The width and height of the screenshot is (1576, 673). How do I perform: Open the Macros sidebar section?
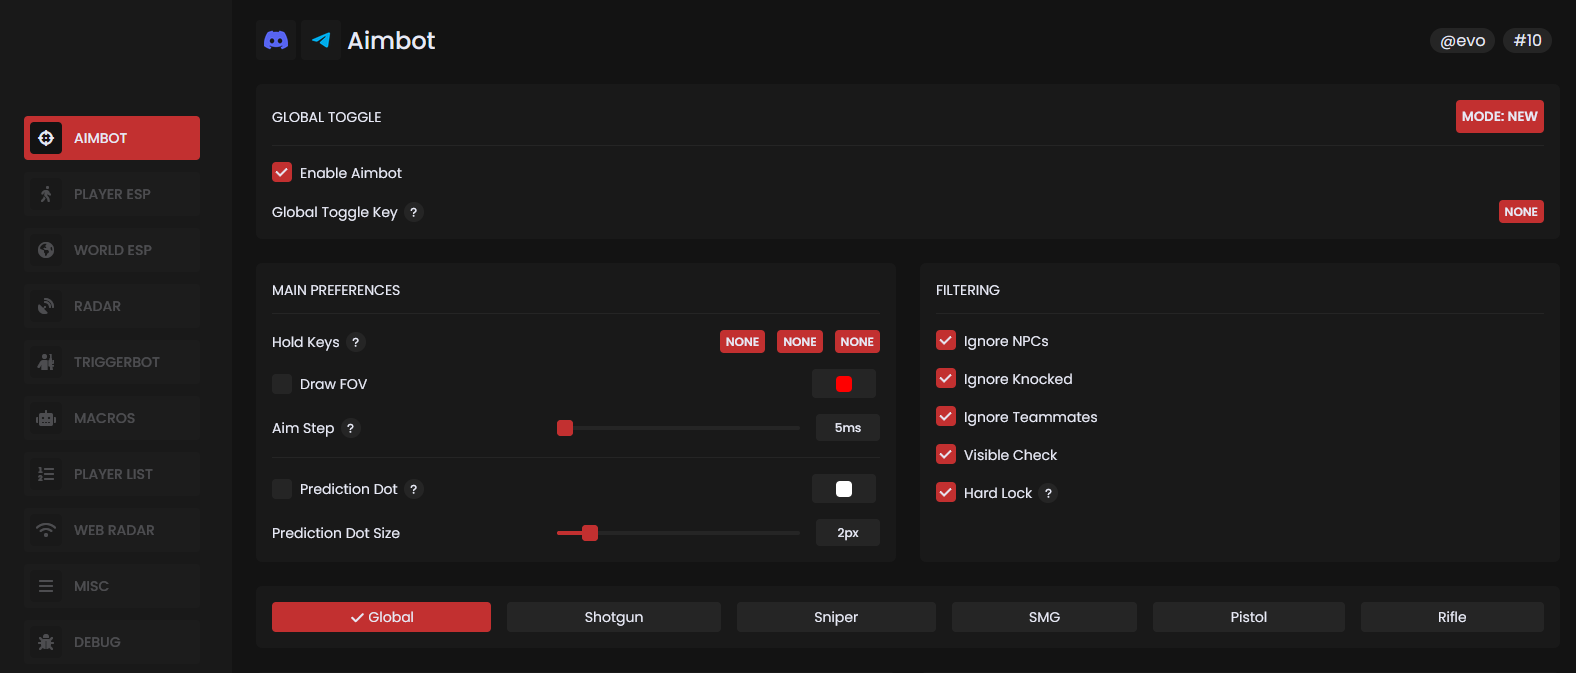(x=112, y=418)
